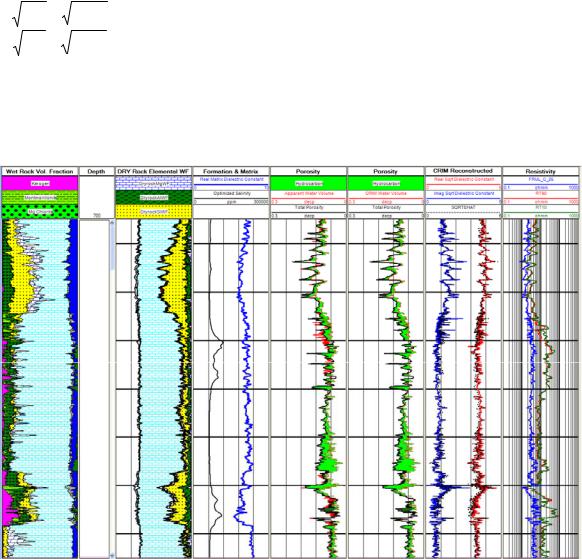Click Hydrocarbon legend above Apparent Water Volume

pyautogui.click(x=308, y=183)
